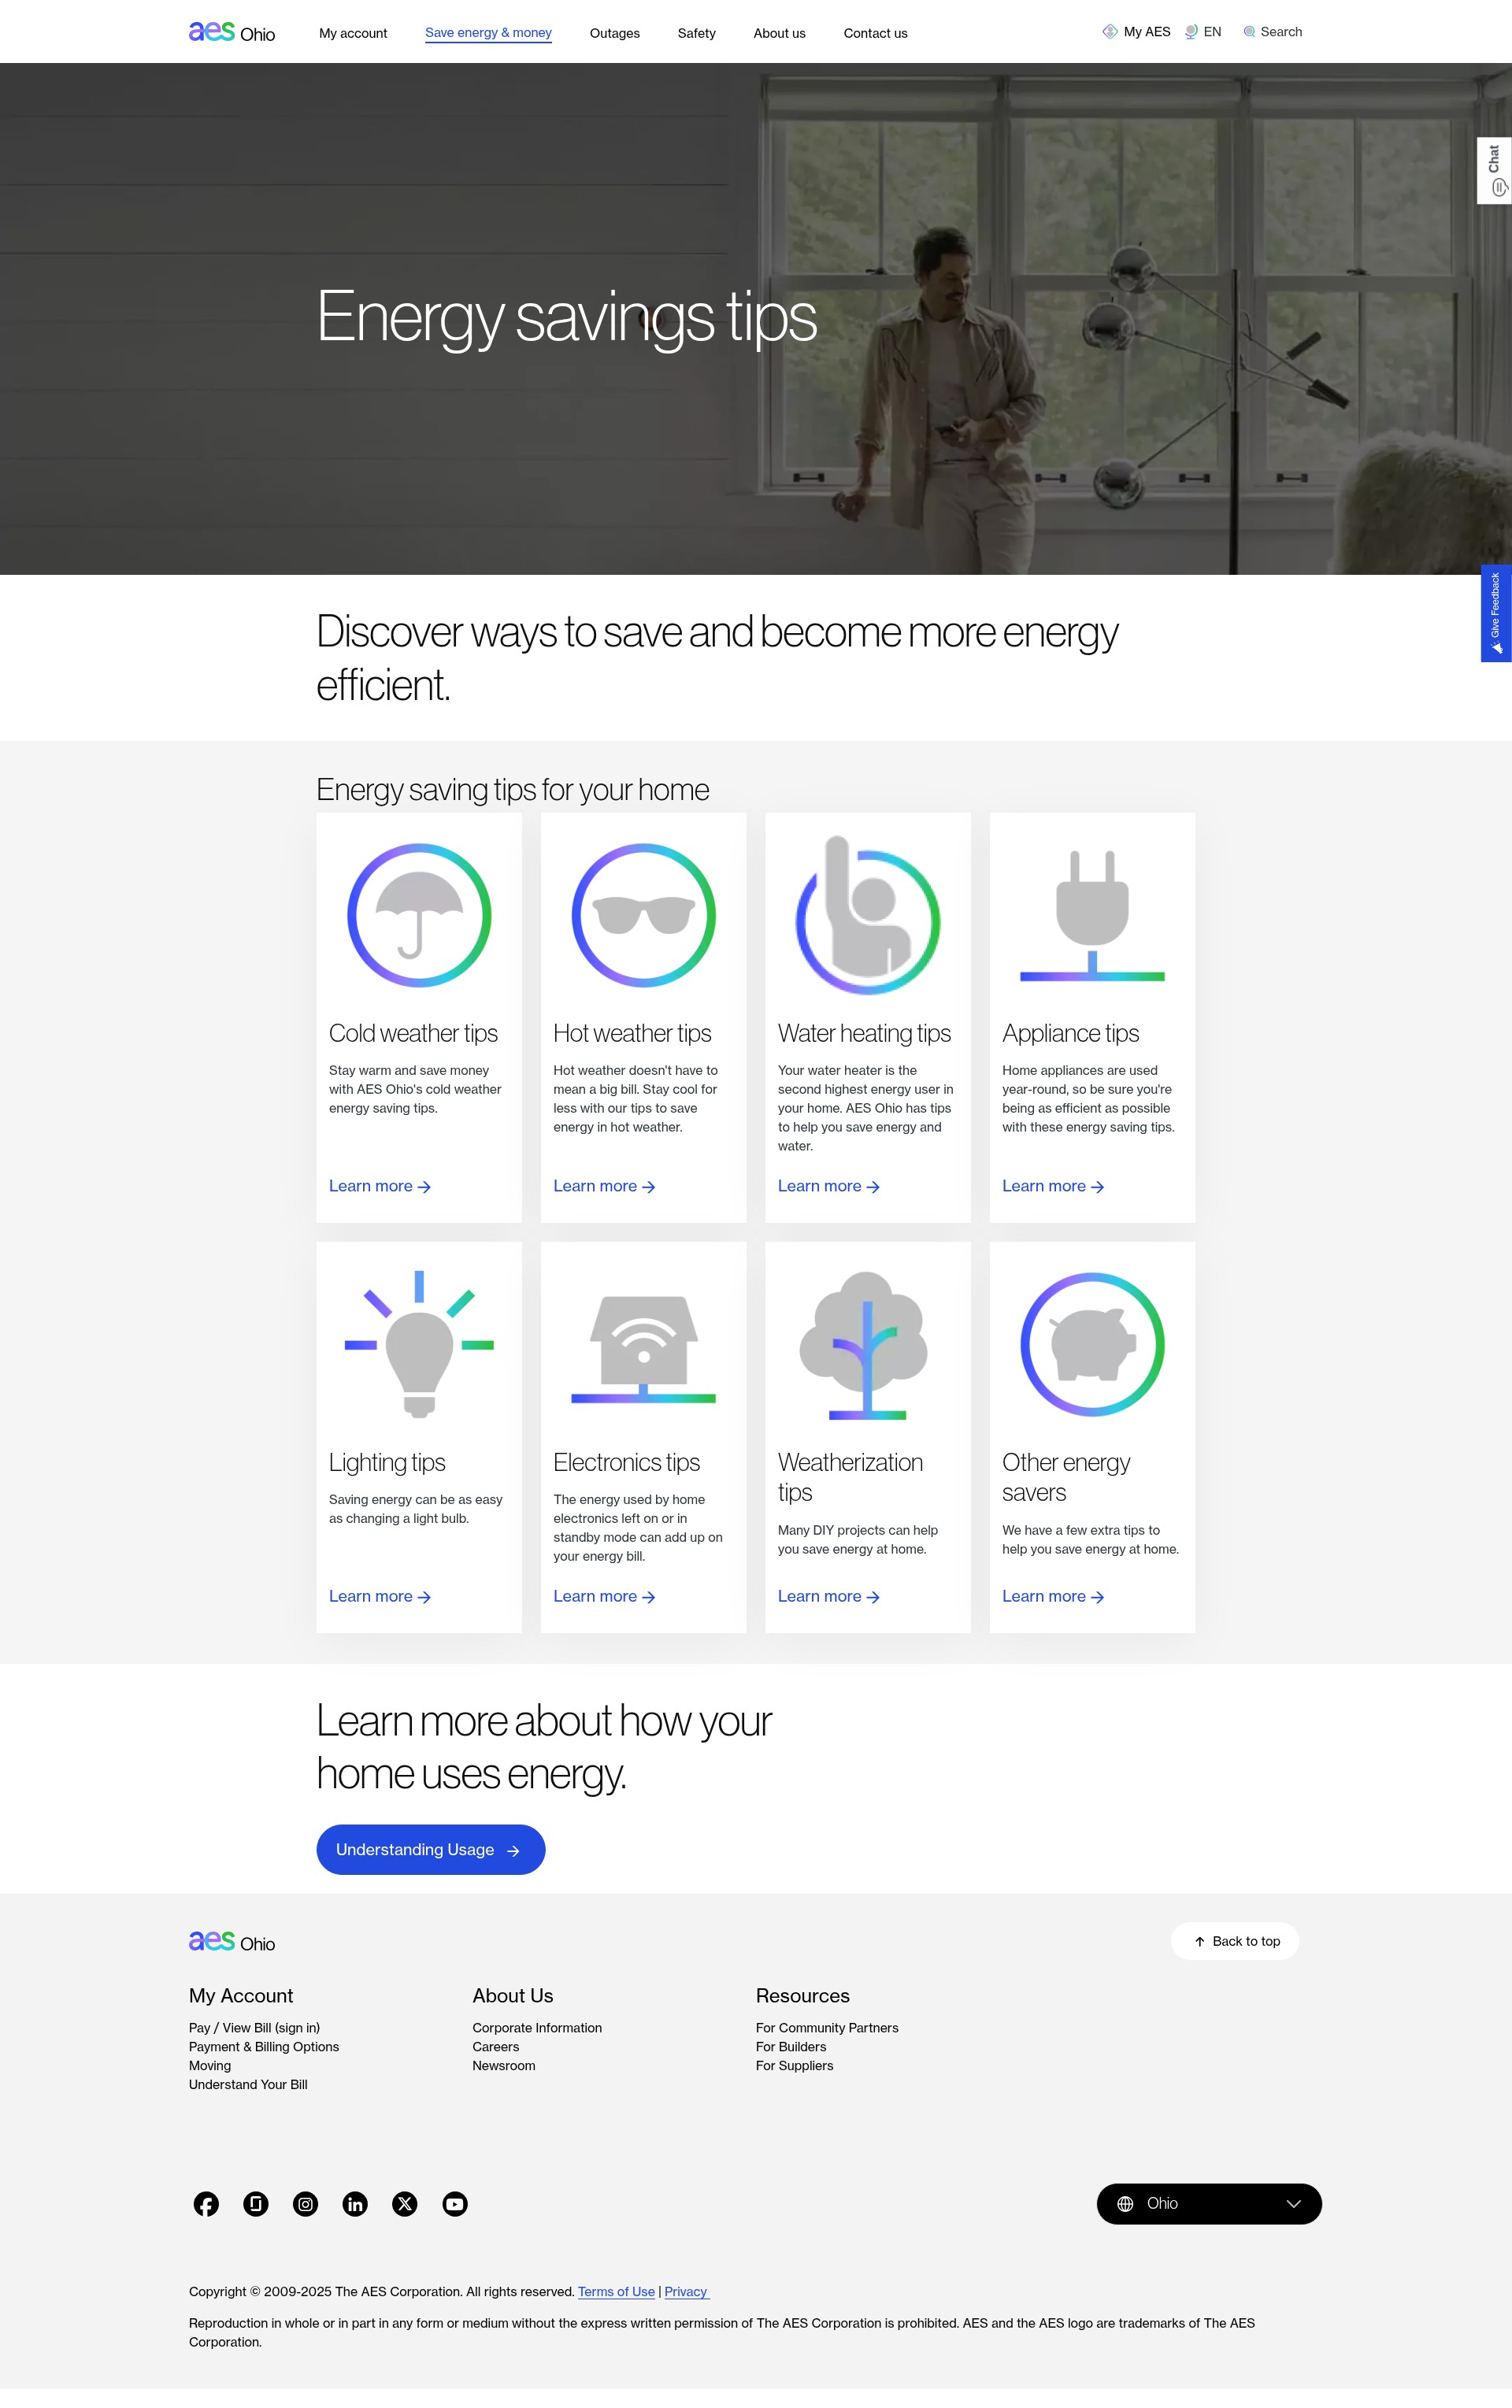The height and width of the screenshot is (2408, 1512).
Task: Click the piggy bank savers icon
Action: coord(1092,1344)
